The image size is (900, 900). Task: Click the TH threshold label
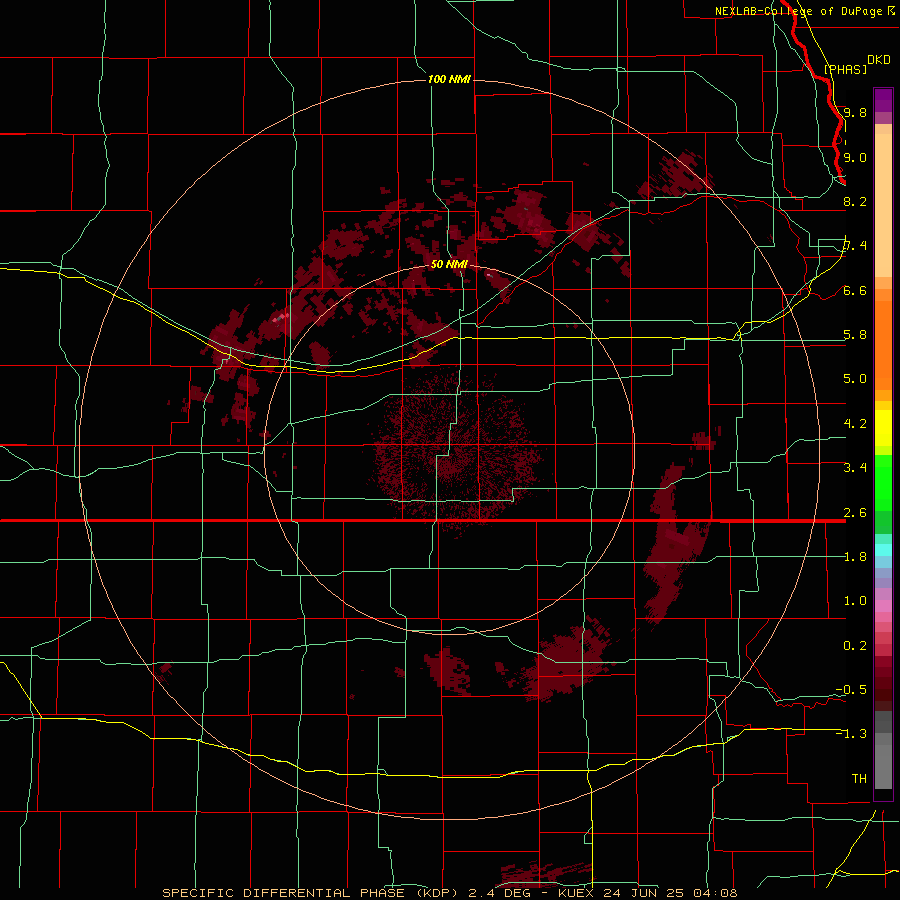pos(859,778)
